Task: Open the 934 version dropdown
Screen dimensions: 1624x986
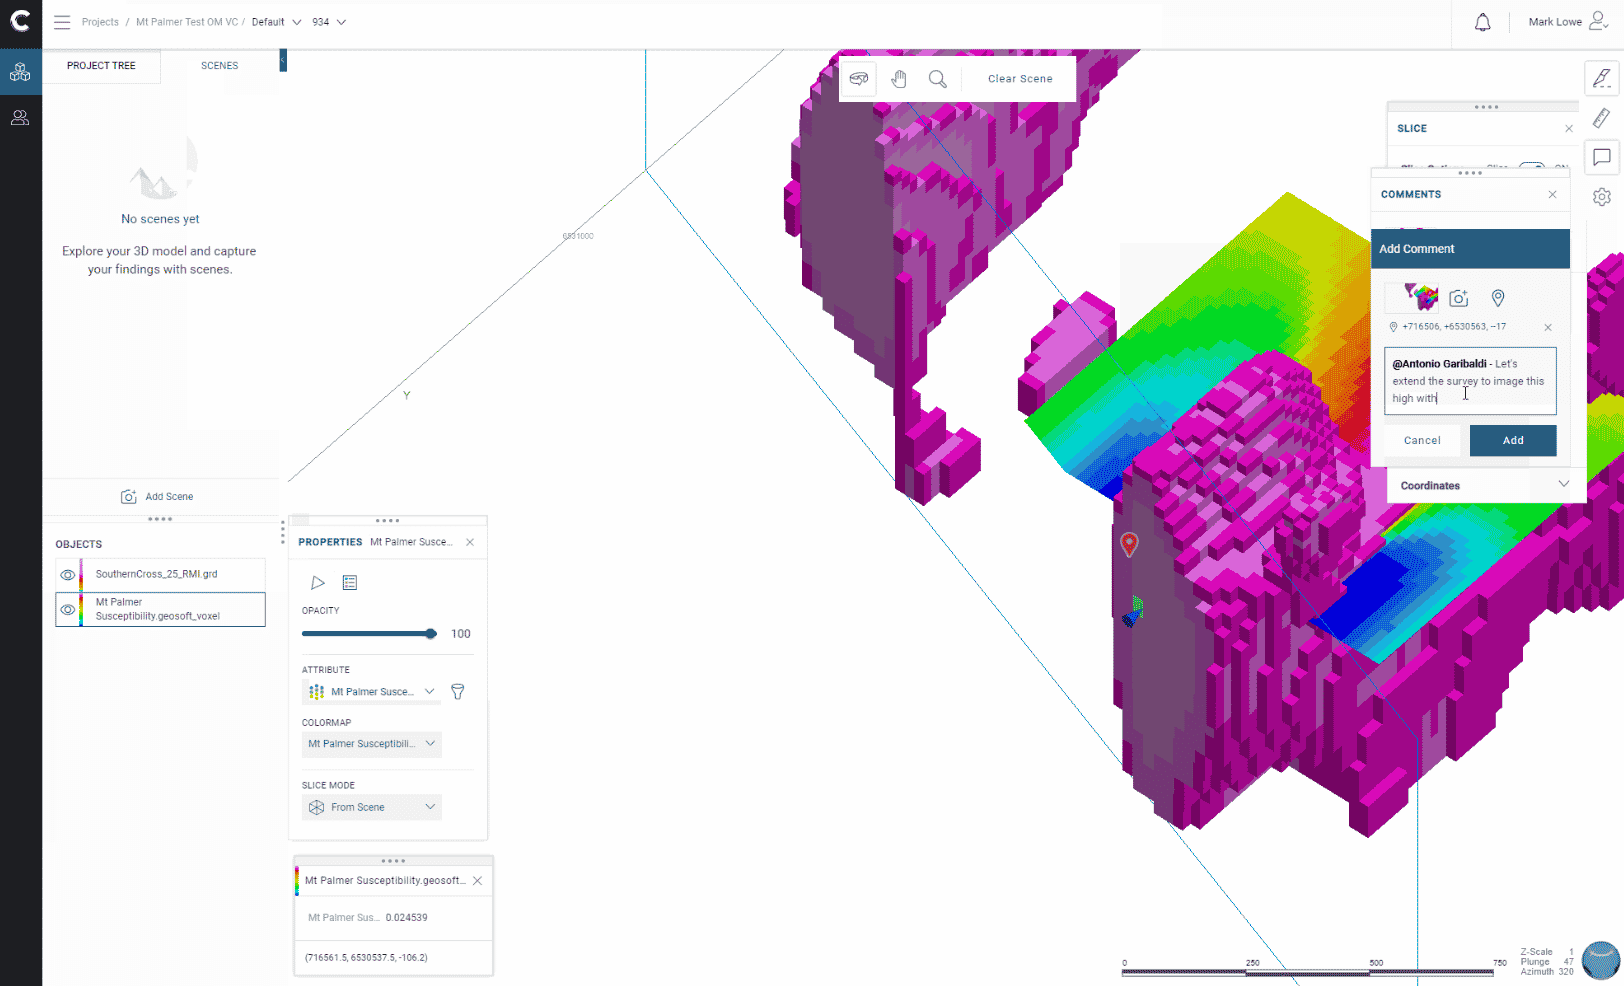Action: tap(329, 22)
